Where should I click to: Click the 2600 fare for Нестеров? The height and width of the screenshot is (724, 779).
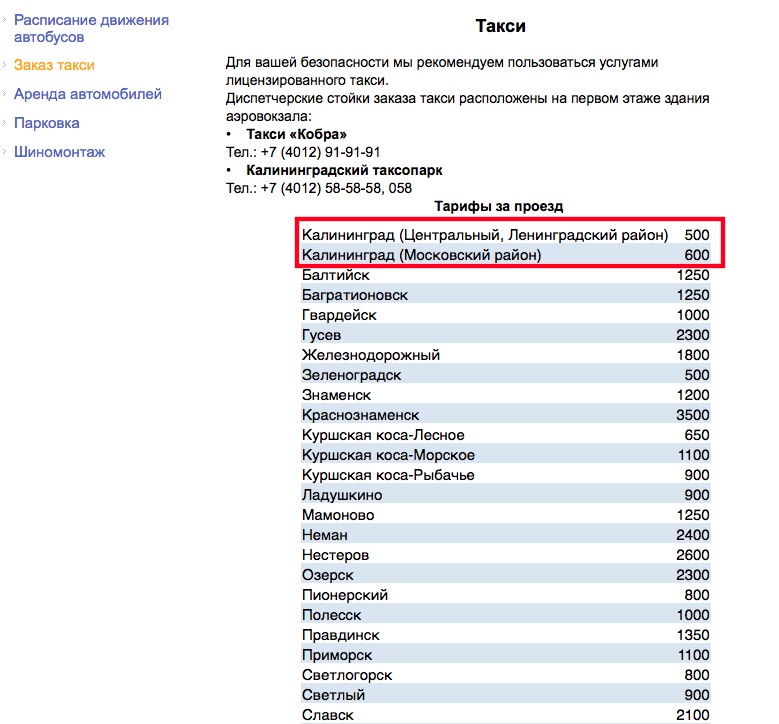tap(692, 555)
